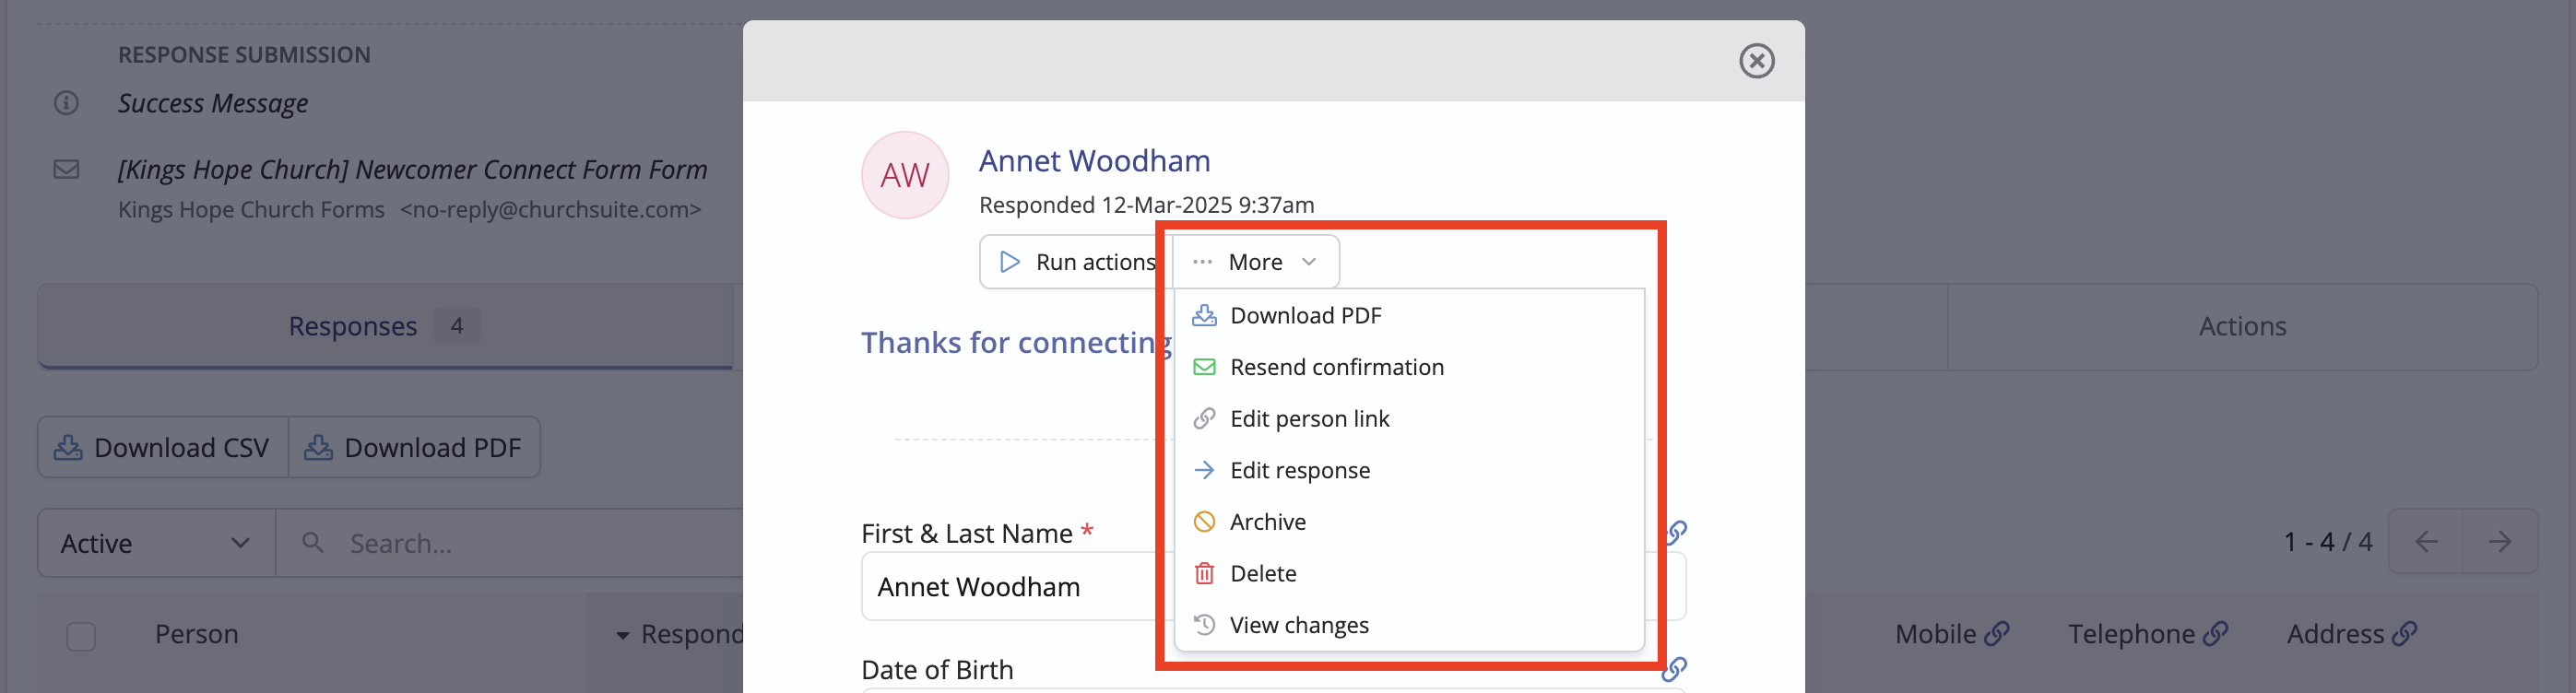This screenshot has width=2576, height=693.
Task: Click the orange archive circle icon
Action: [1204, 522]
